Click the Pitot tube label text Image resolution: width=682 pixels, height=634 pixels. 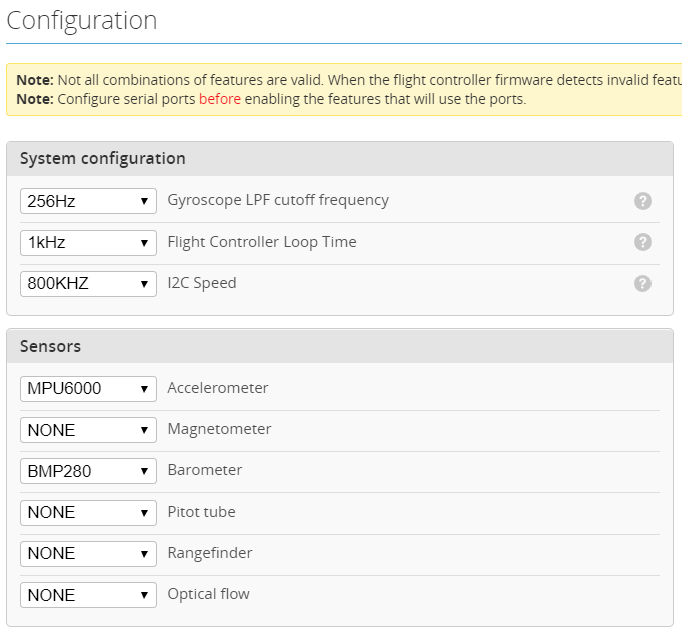click(x=203, y=511)
